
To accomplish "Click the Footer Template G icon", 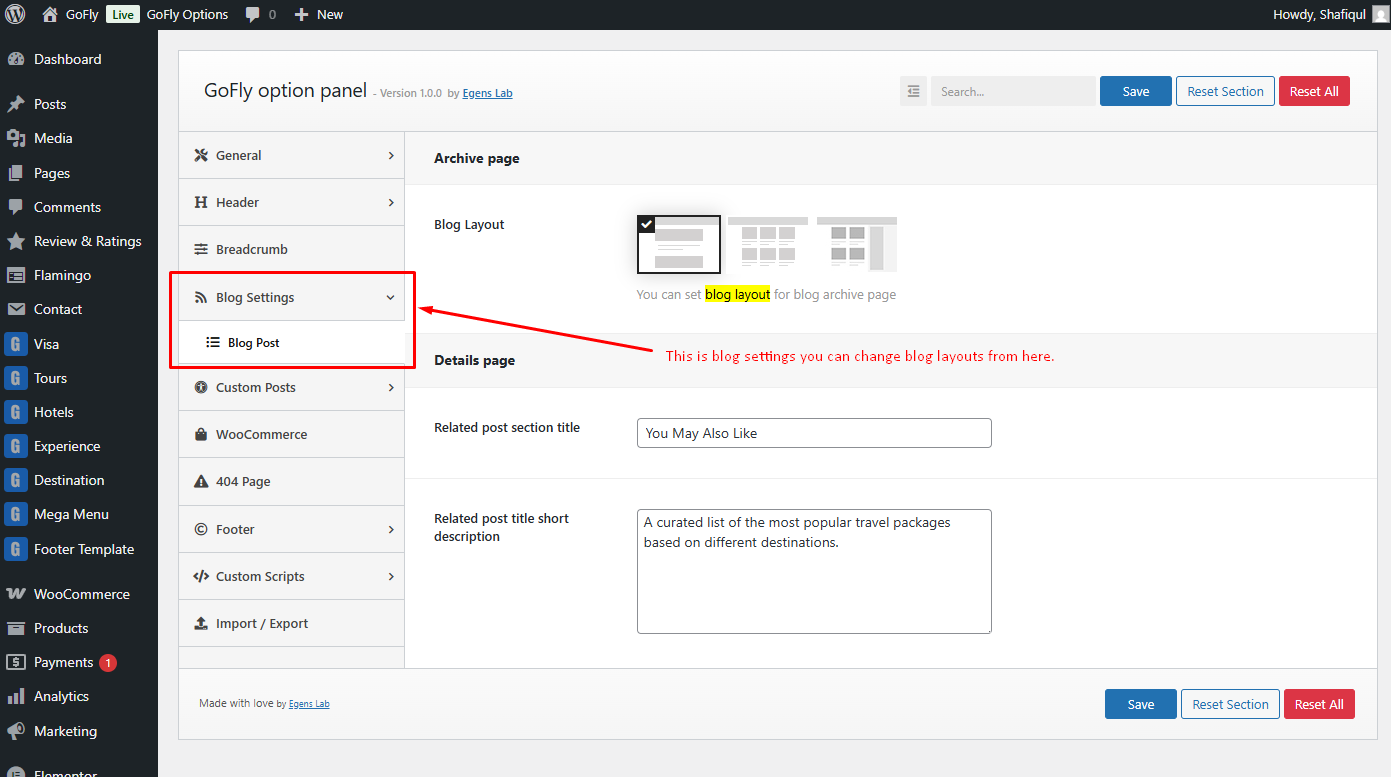I will click(16, 549).
